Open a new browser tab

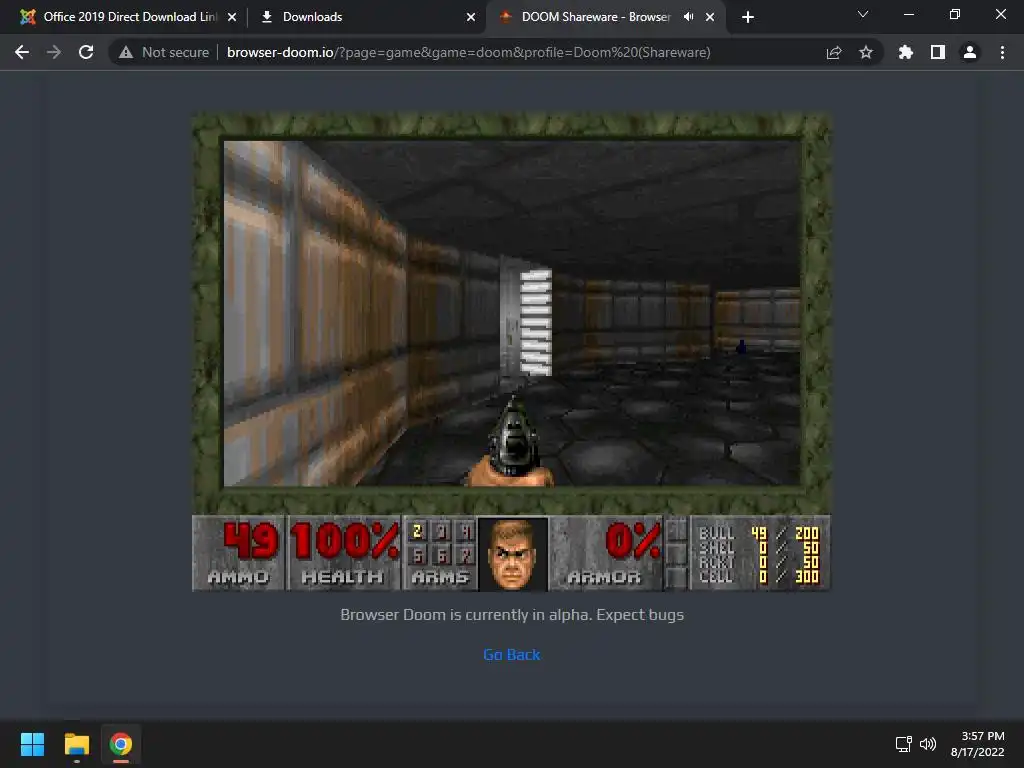(x=748, y=17)
